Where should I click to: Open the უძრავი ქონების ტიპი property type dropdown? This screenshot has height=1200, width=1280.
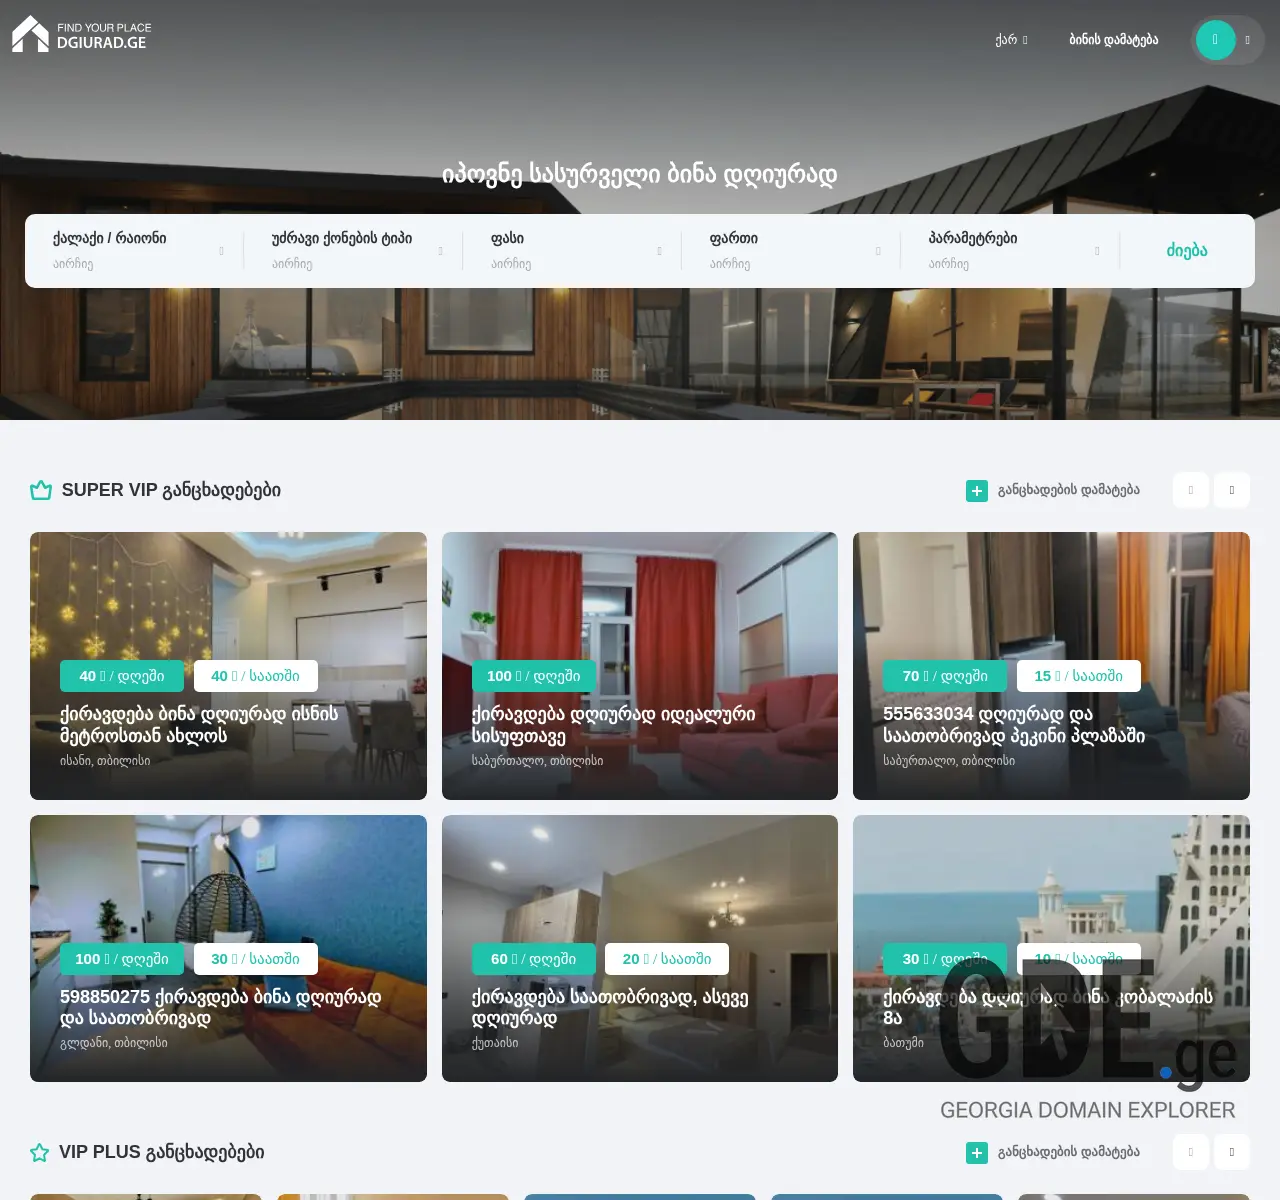[352, 250]
